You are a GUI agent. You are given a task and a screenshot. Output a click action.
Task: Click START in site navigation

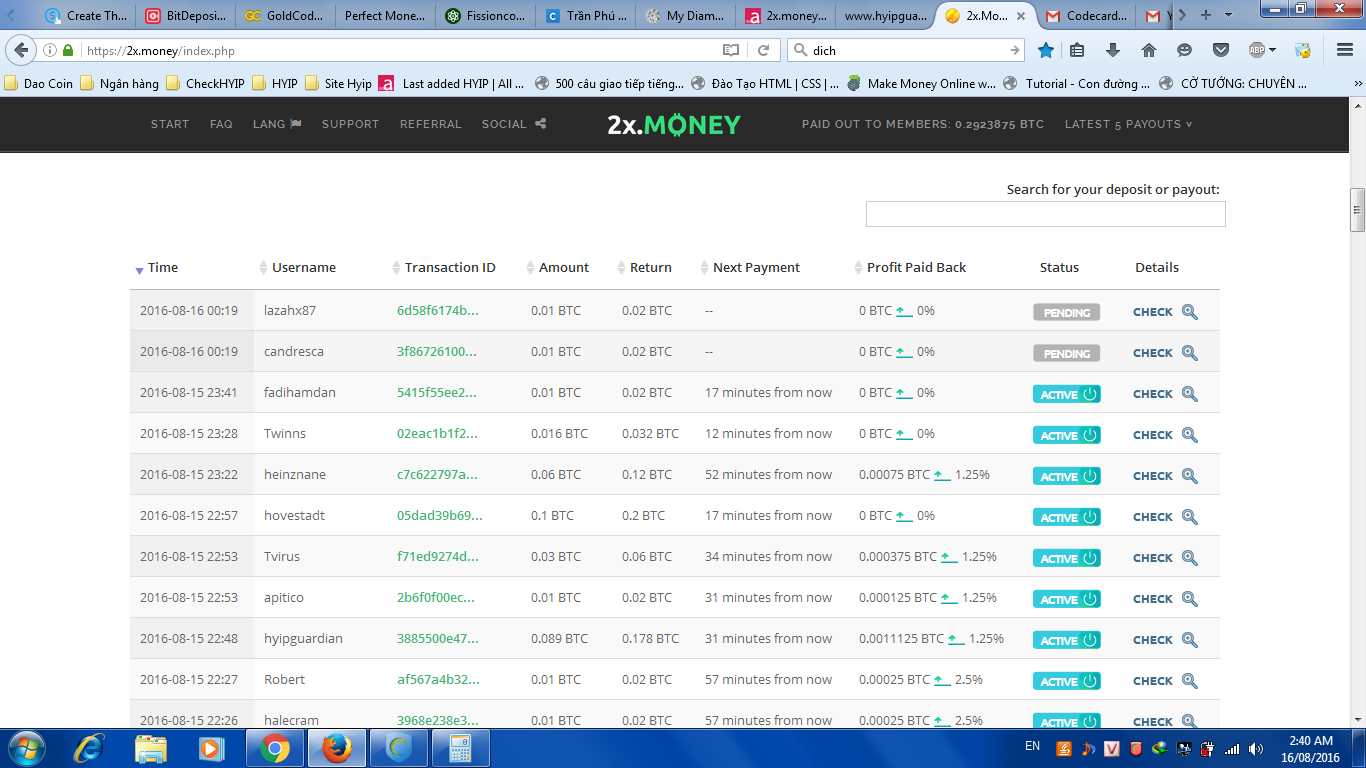[x=170, y=124]
